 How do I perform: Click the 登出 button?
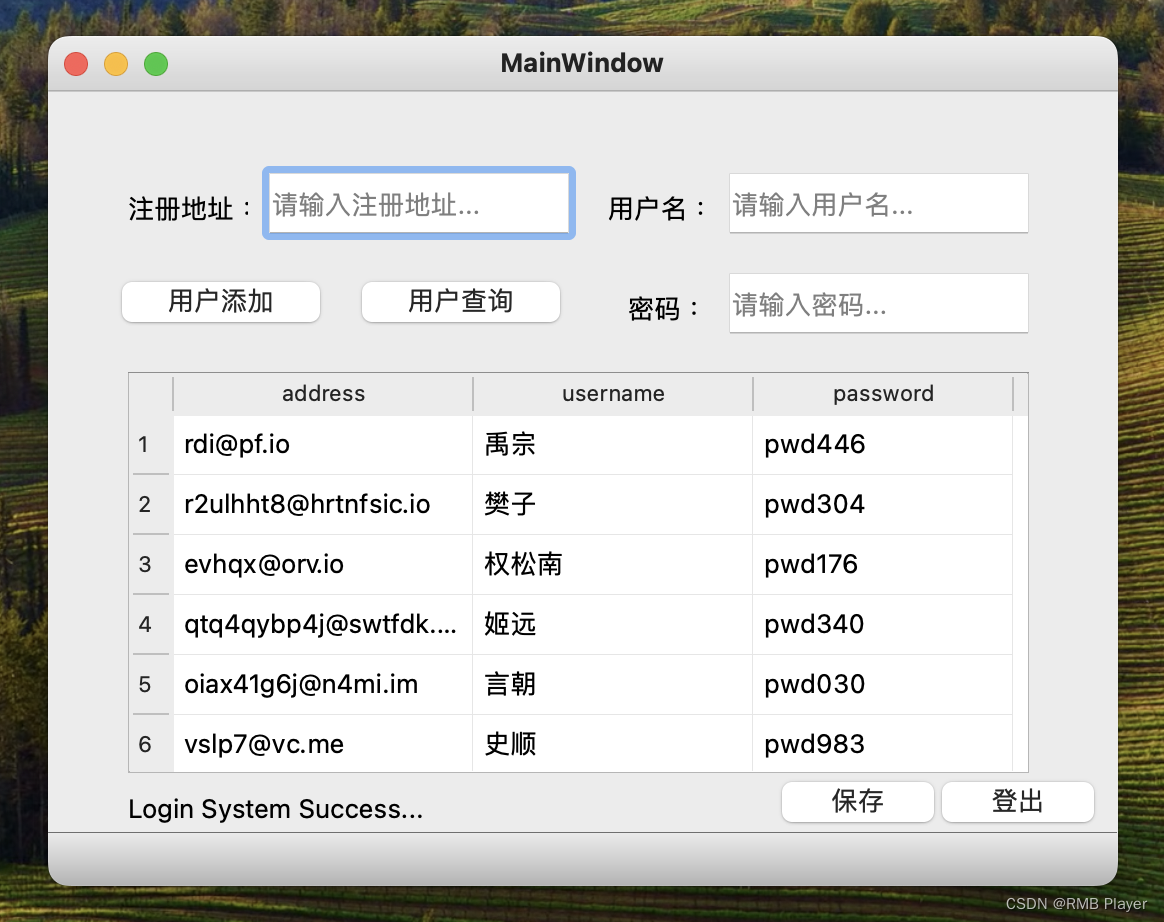point(1017,801)
